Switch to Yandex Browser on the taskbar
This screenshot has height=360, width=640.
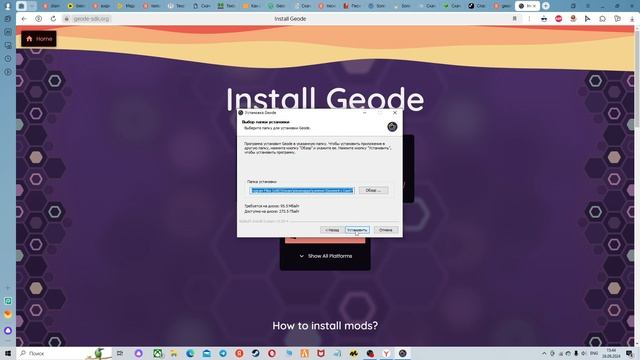[386, 353]
